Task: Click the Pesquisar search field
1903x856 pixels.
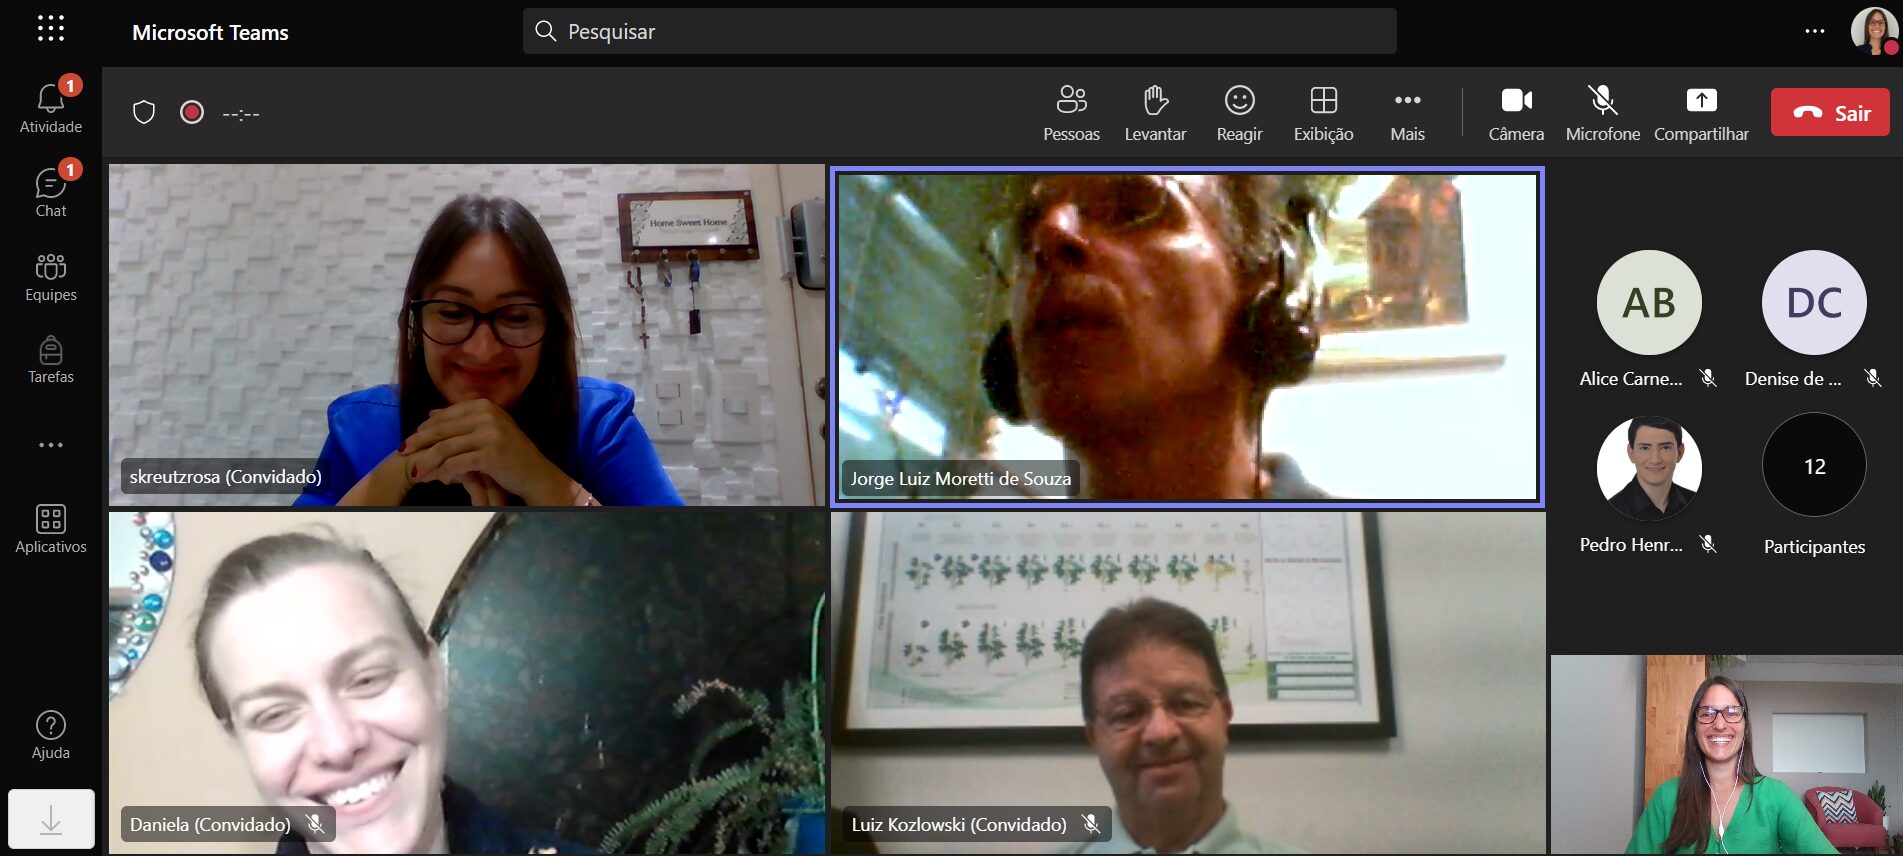Action: tap(958, 31)
